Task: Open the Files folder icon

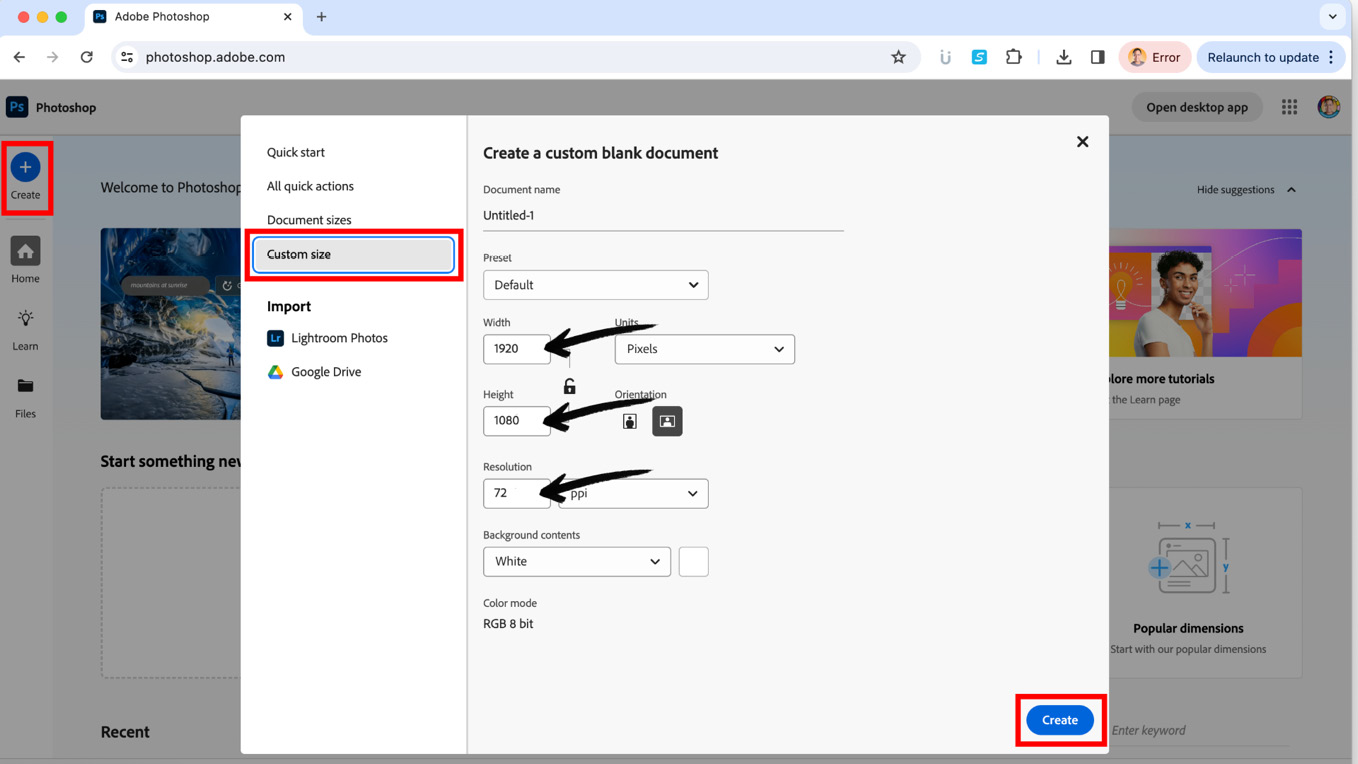Action: point(25,386)
